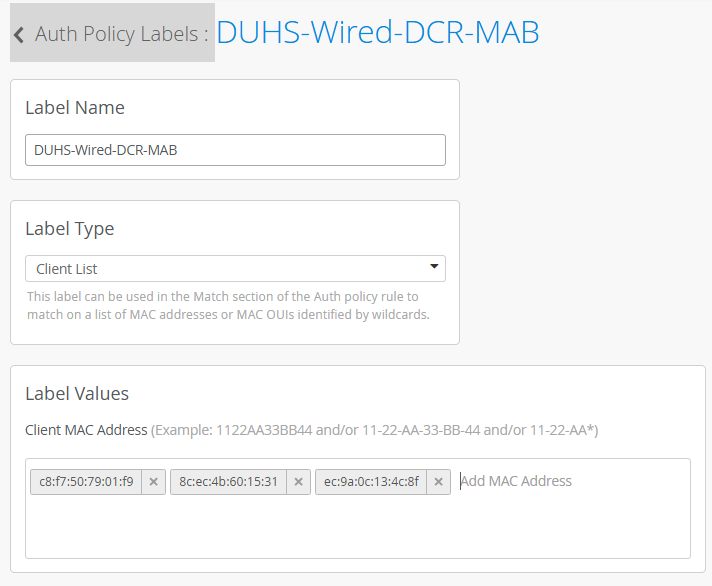
Task: Select the 8c:ec:4b:60:15:31 tag text
Action: tap(228, 482)
